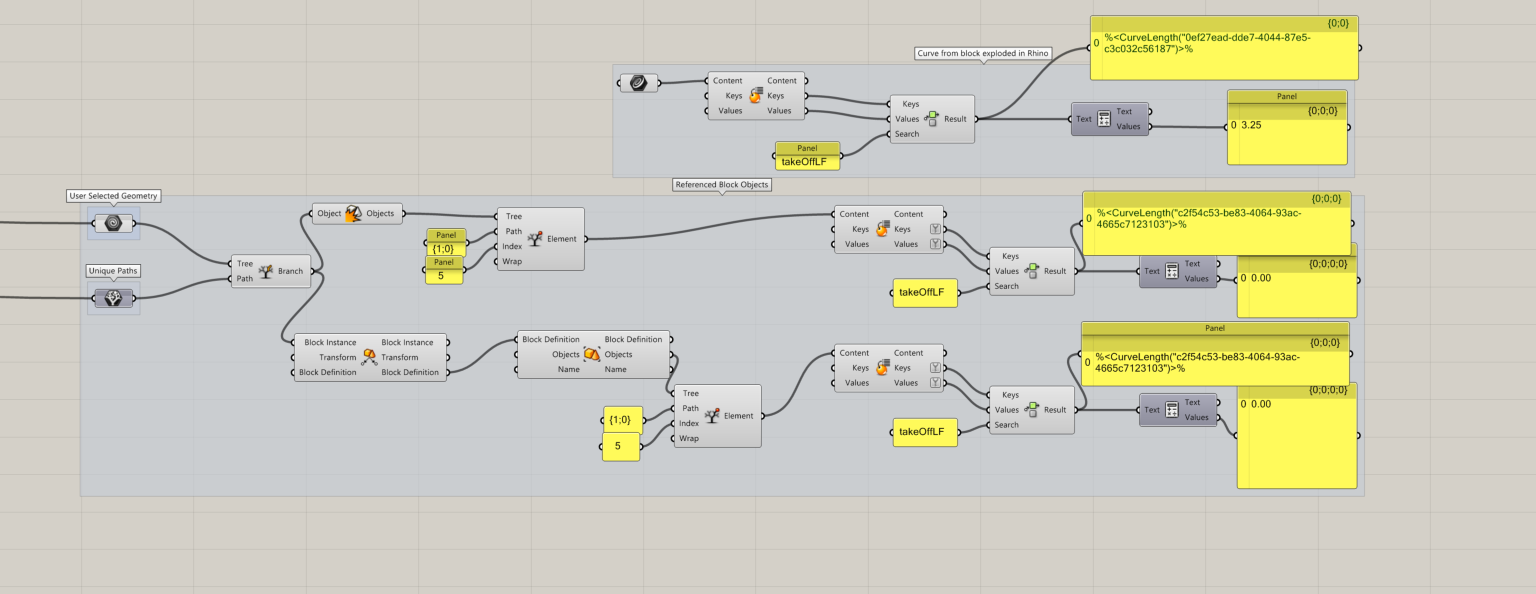The height and width of the screenshot is (594, 1536).
Task: Click the calculator icon on the Text component feeding 3.25
Action: [1104, 119]
